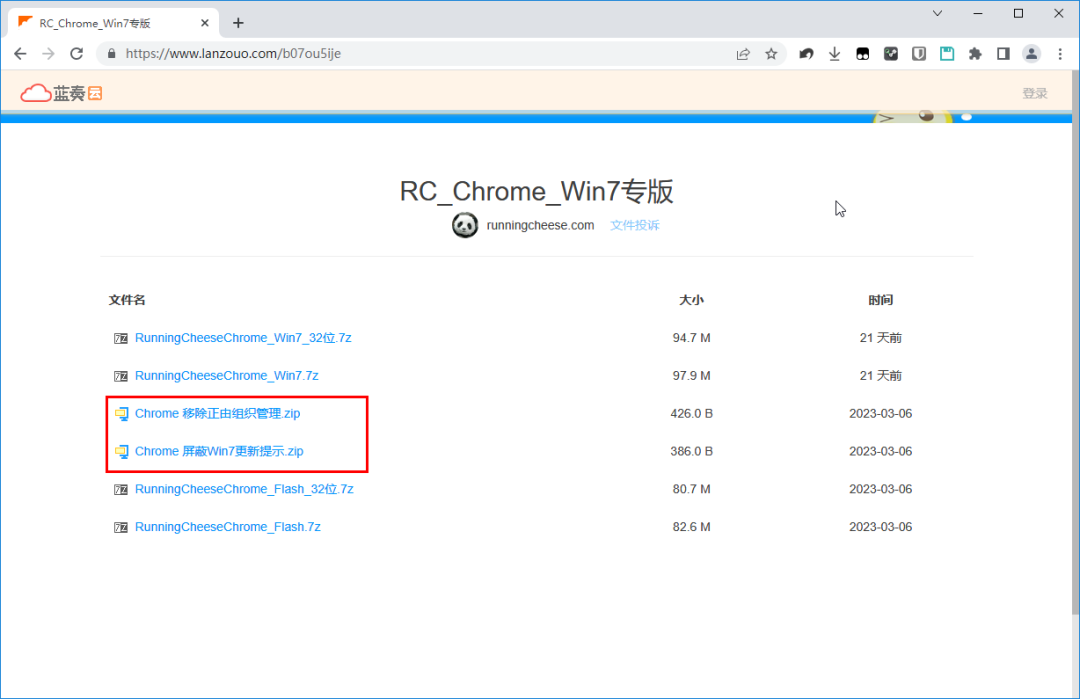Screen dimensions: 1080x699
Task: Click zip icon beside 屏蔽Win7更新提示
Action: 121,452
